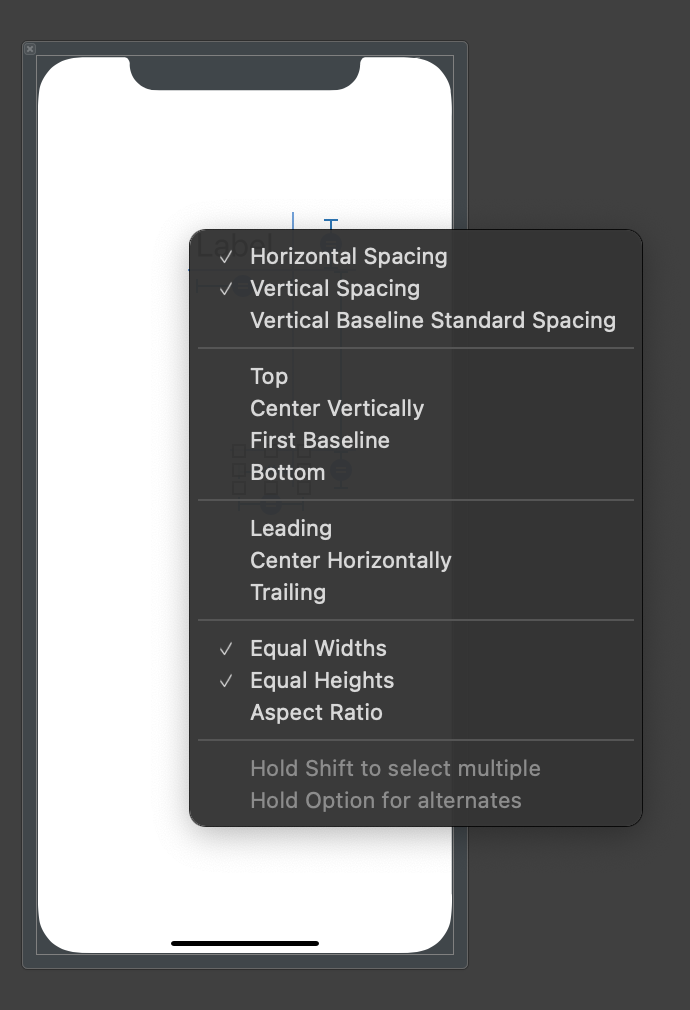This screenshot has height=1010, width=690.
Task: Apply the Leading constraint
Action: 291,528
